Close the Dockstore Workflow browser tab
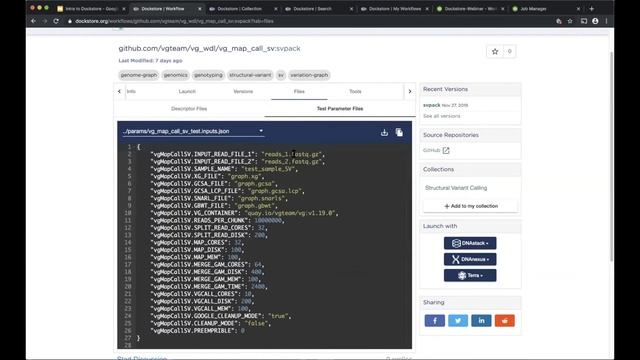Image resolution: width=640 pixels, height=360 pixels. tap(200, 9)
